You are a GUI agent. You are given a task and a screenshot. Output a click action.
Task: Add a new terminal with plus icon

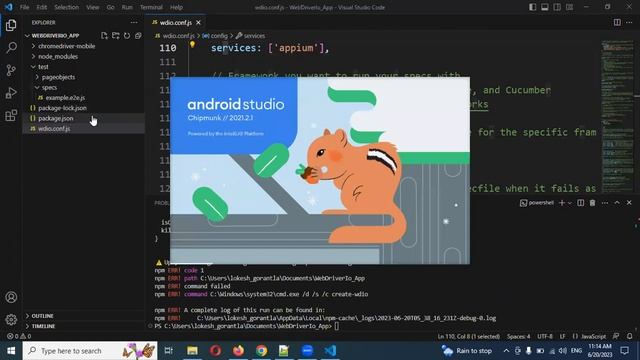(562, 203)
